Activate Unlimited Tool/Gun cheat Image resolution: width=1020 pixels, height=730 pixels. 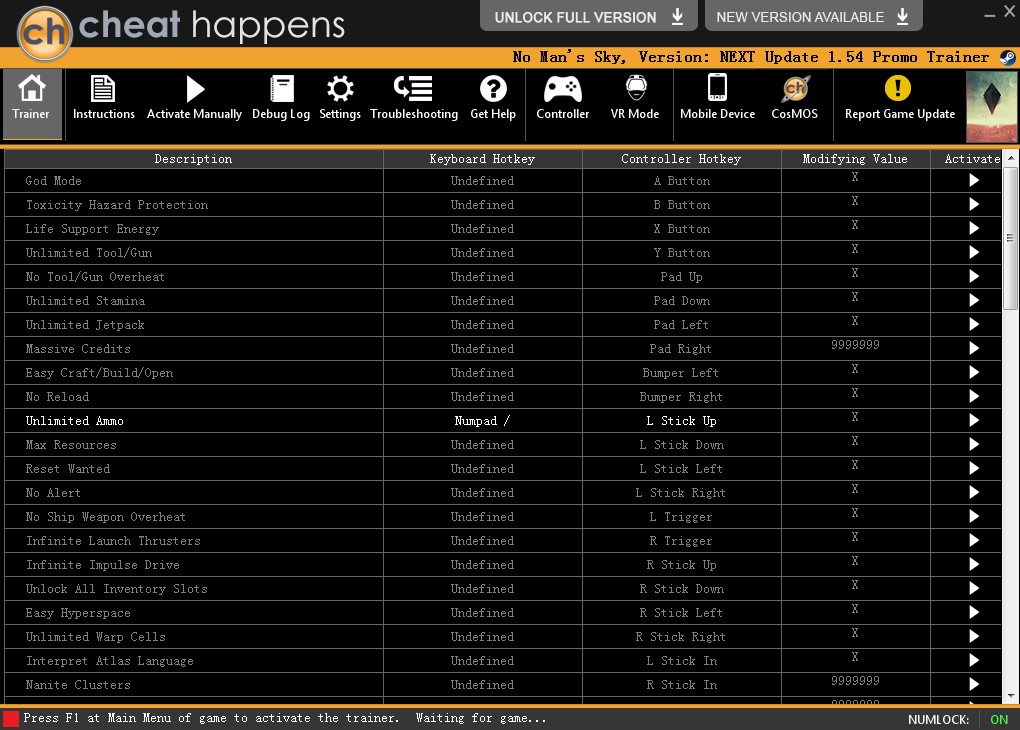[973, 252]
